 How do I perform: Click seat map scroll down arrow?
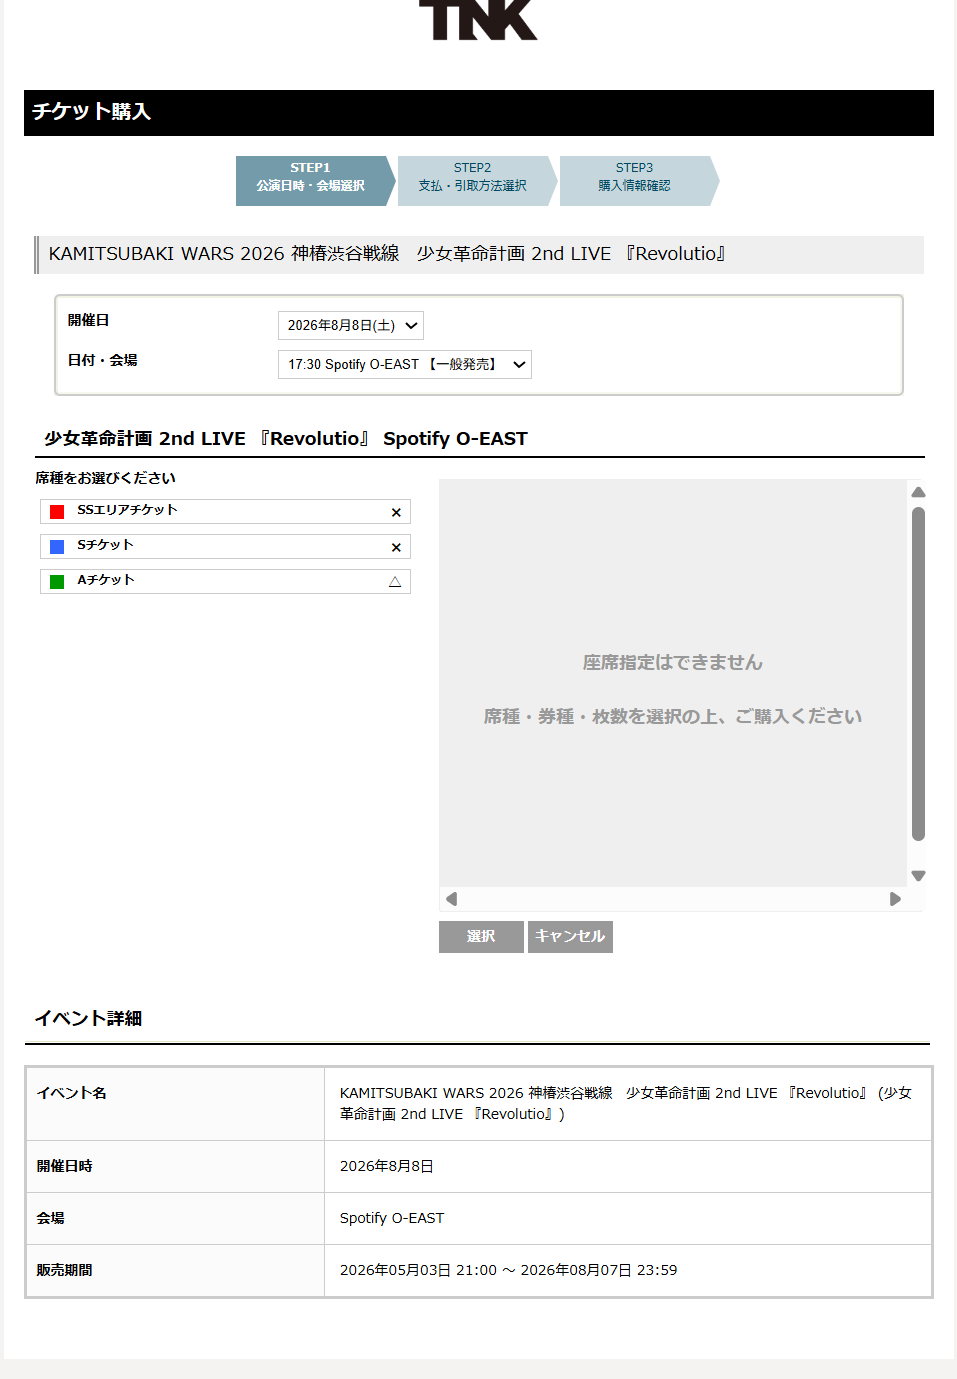[918, 876]
